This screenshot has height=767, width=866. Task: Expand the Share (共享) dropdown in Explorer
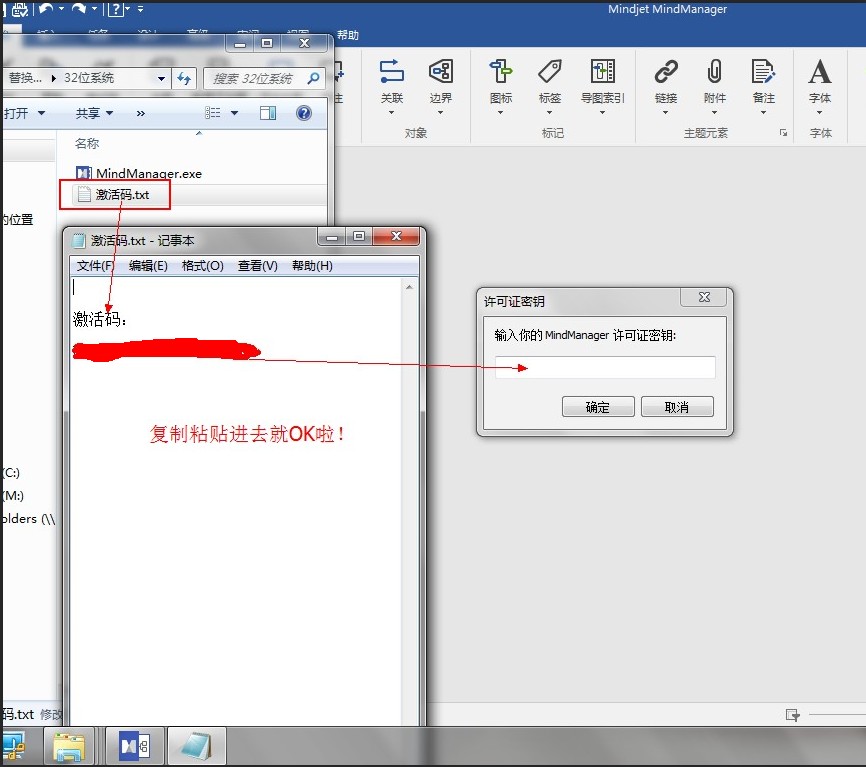click(x=94, y=113)
